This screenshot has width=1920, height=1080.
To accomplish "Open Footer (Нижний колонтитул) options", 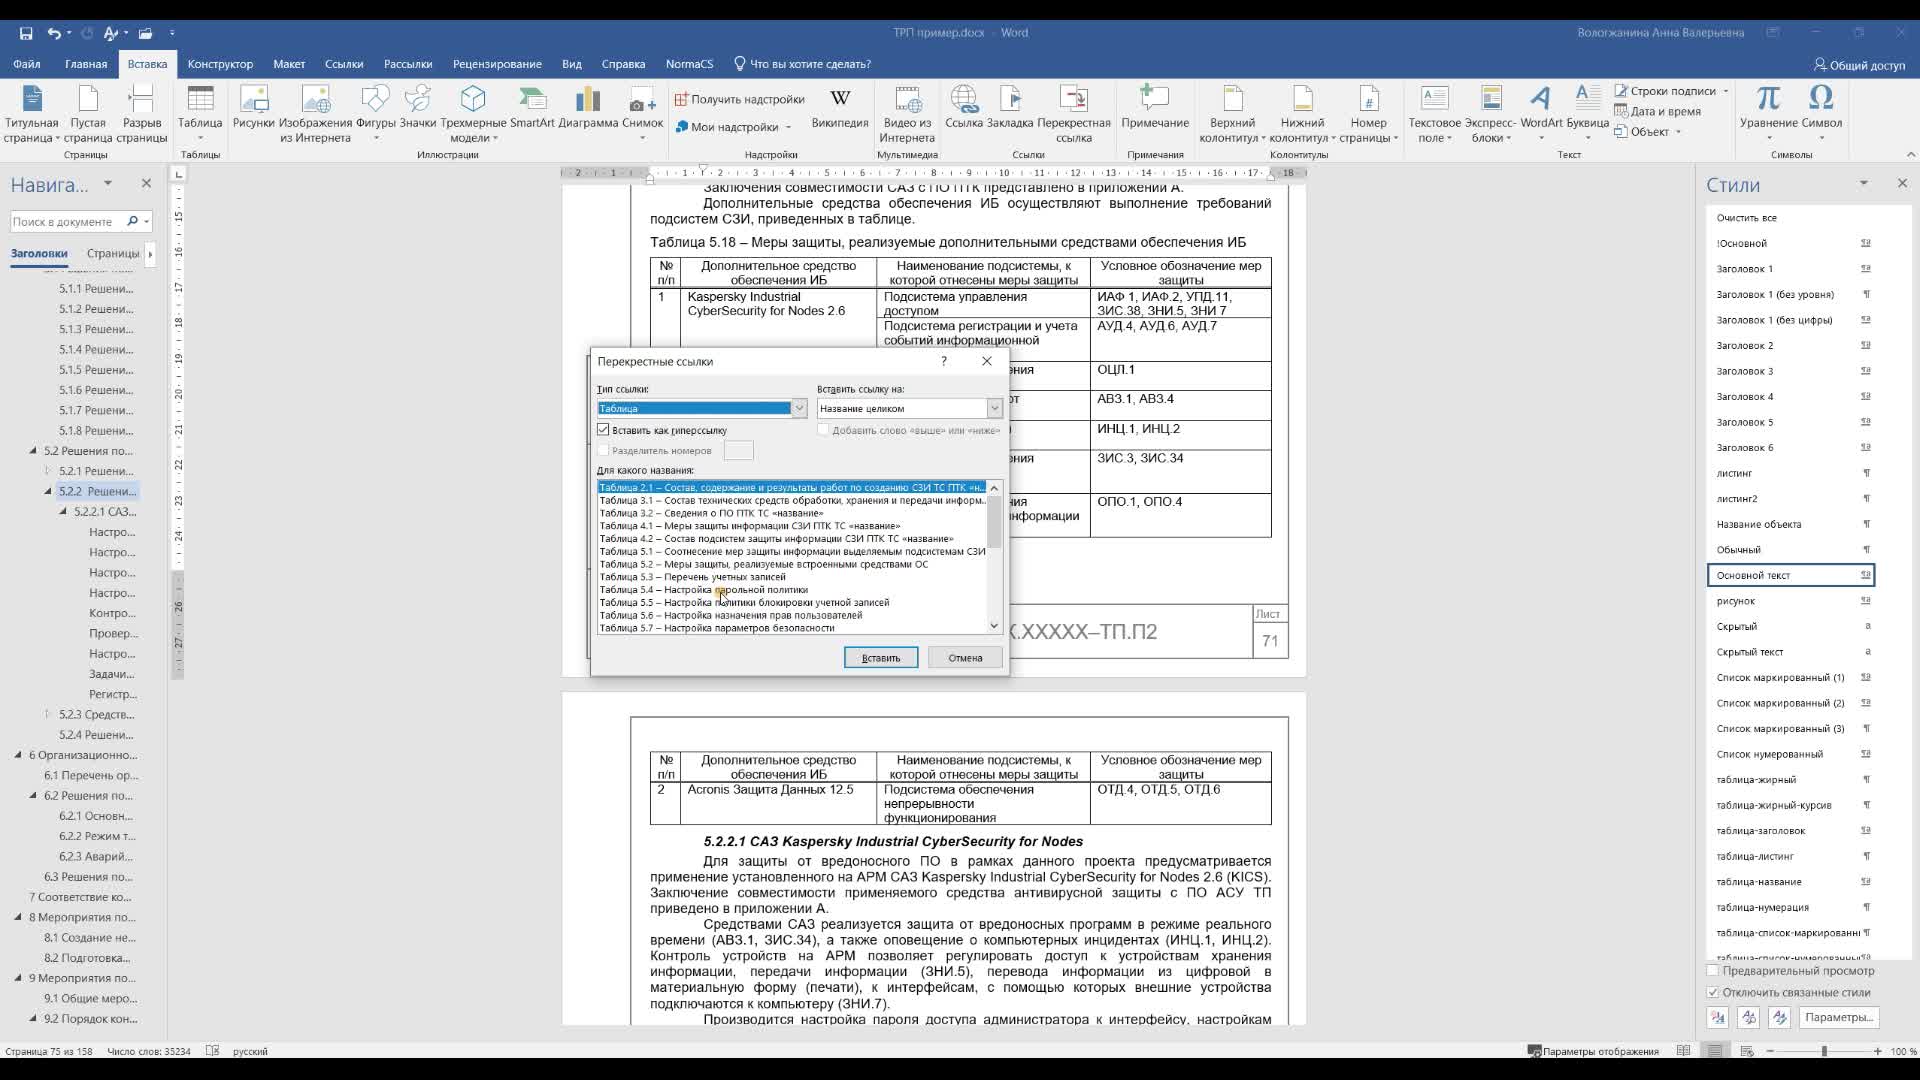I will click(x=1302, y=115).
